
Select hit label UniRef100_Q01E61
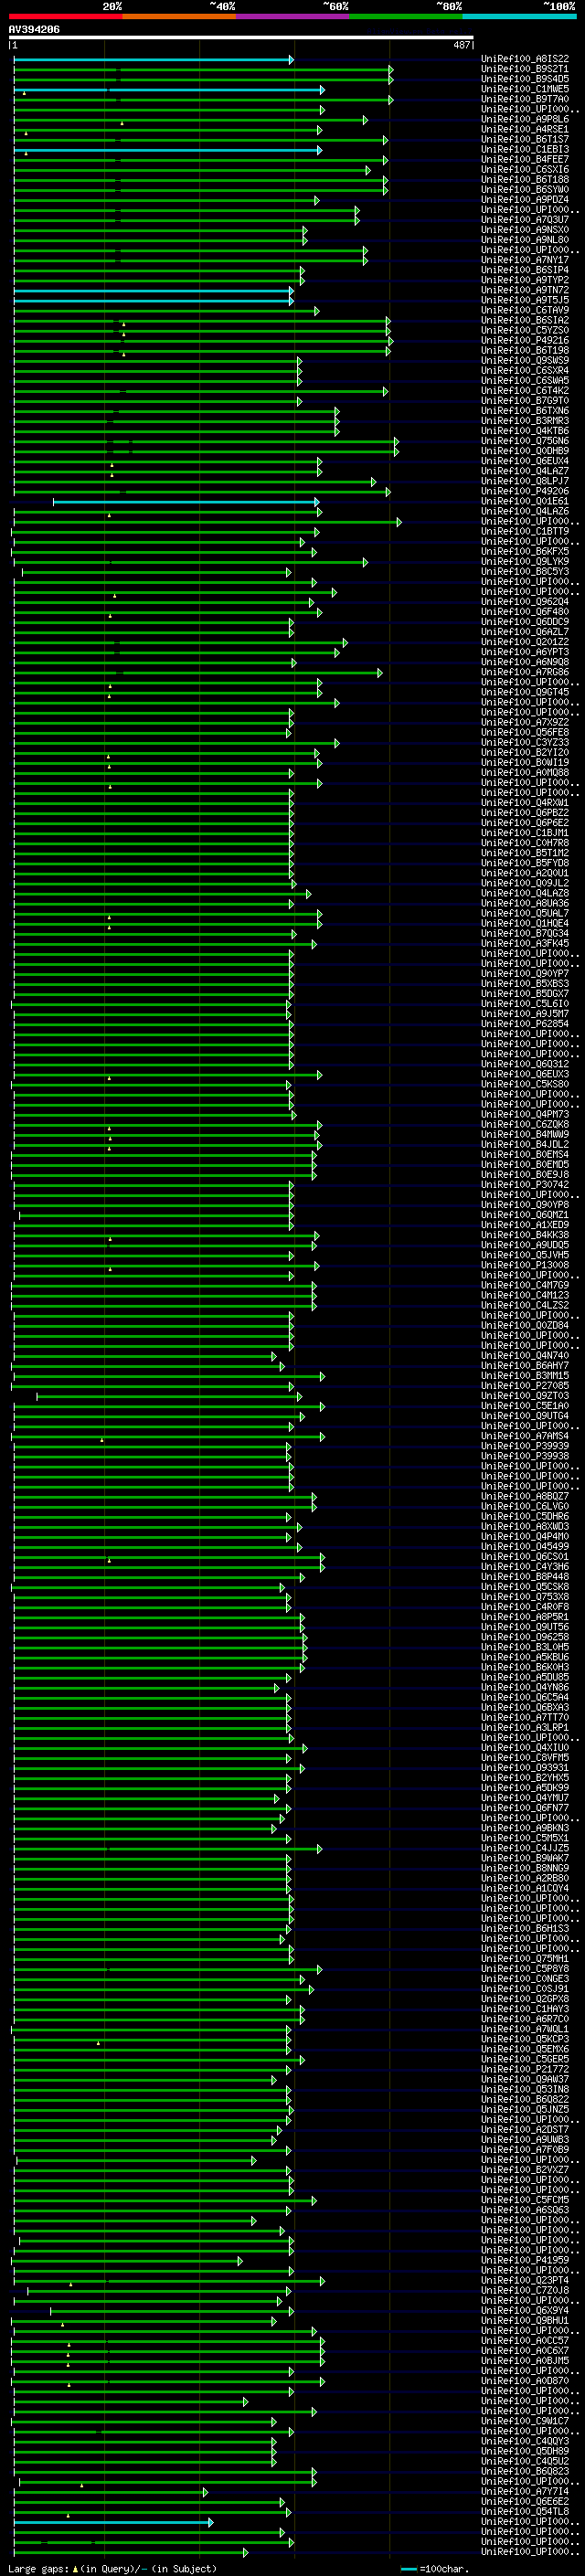pos(525,501)
